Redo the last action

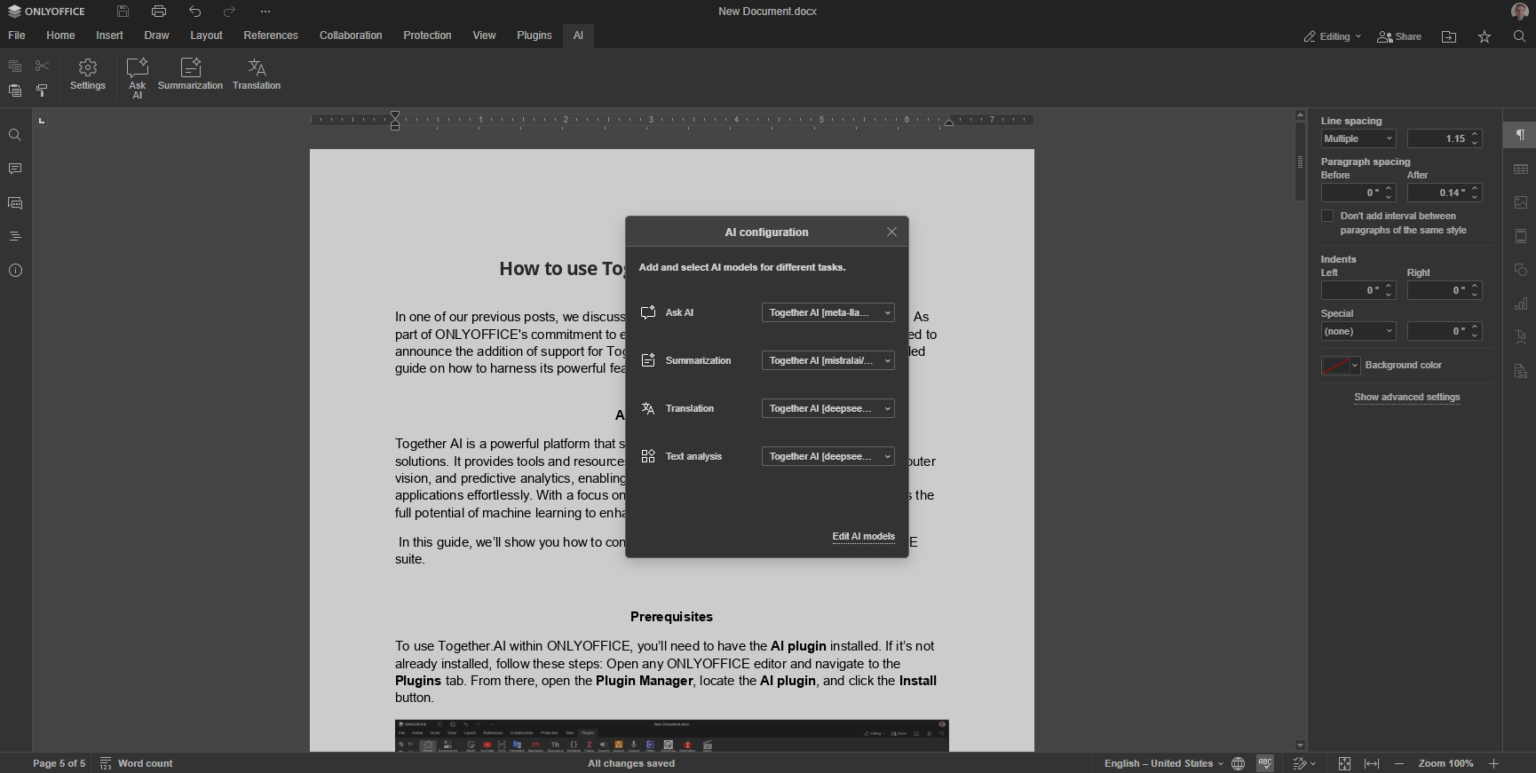230,11
